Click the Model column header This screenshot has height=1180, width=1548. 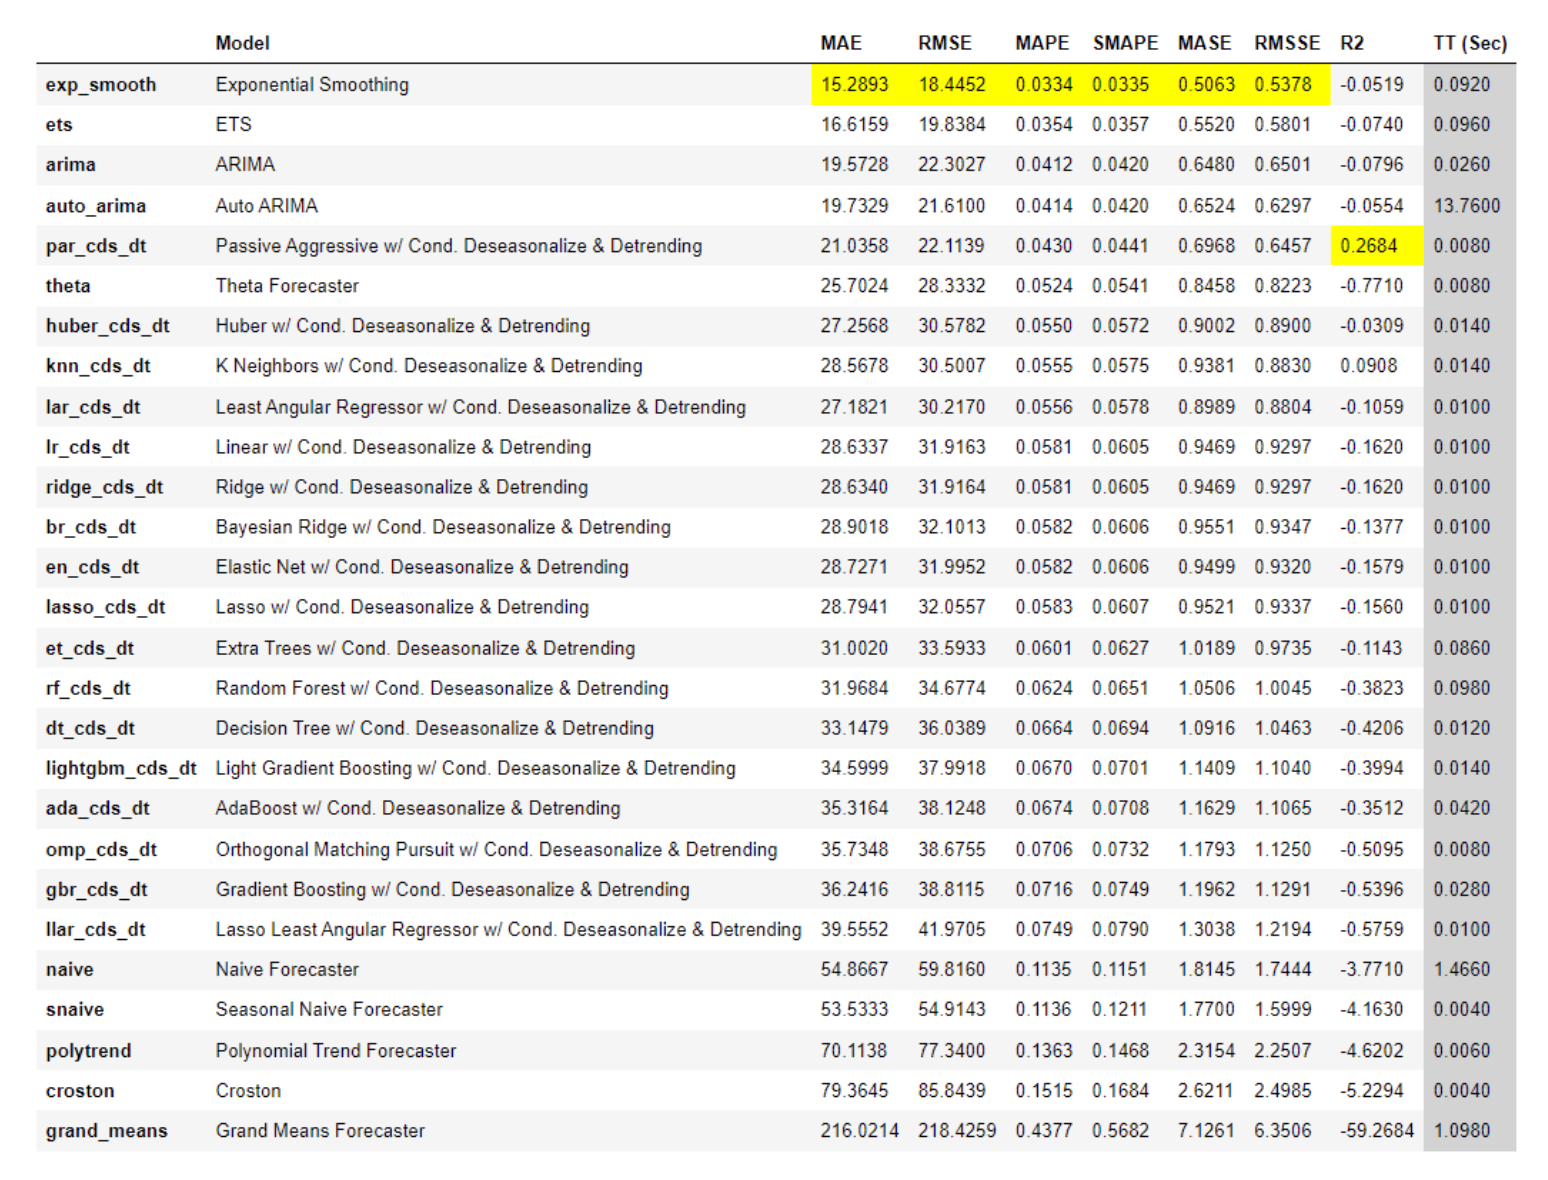pyautogui.click(x=242, y=43)
